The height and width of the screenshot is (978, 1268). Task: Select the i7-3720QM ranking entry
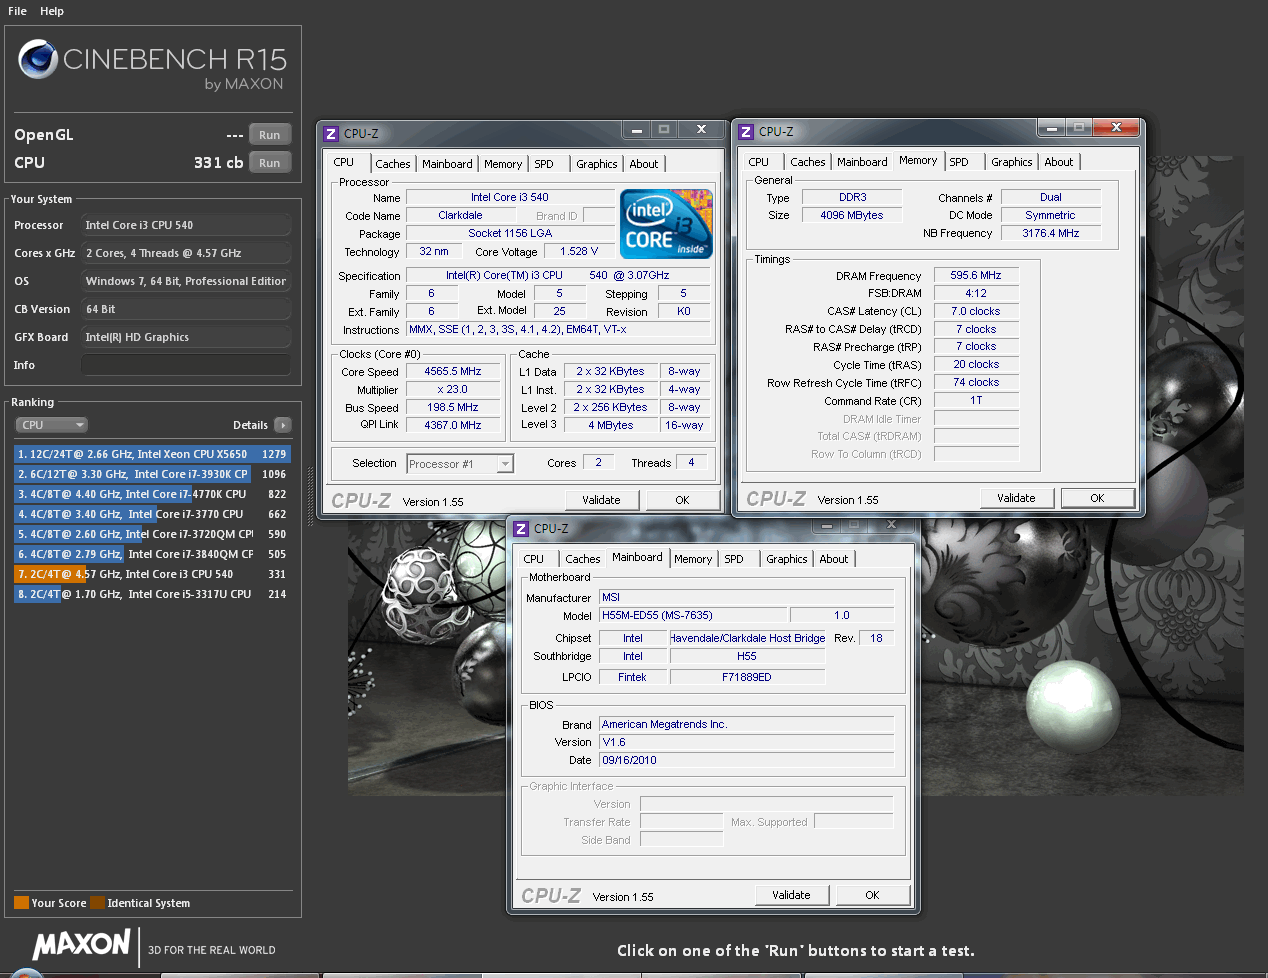point(152,534)
